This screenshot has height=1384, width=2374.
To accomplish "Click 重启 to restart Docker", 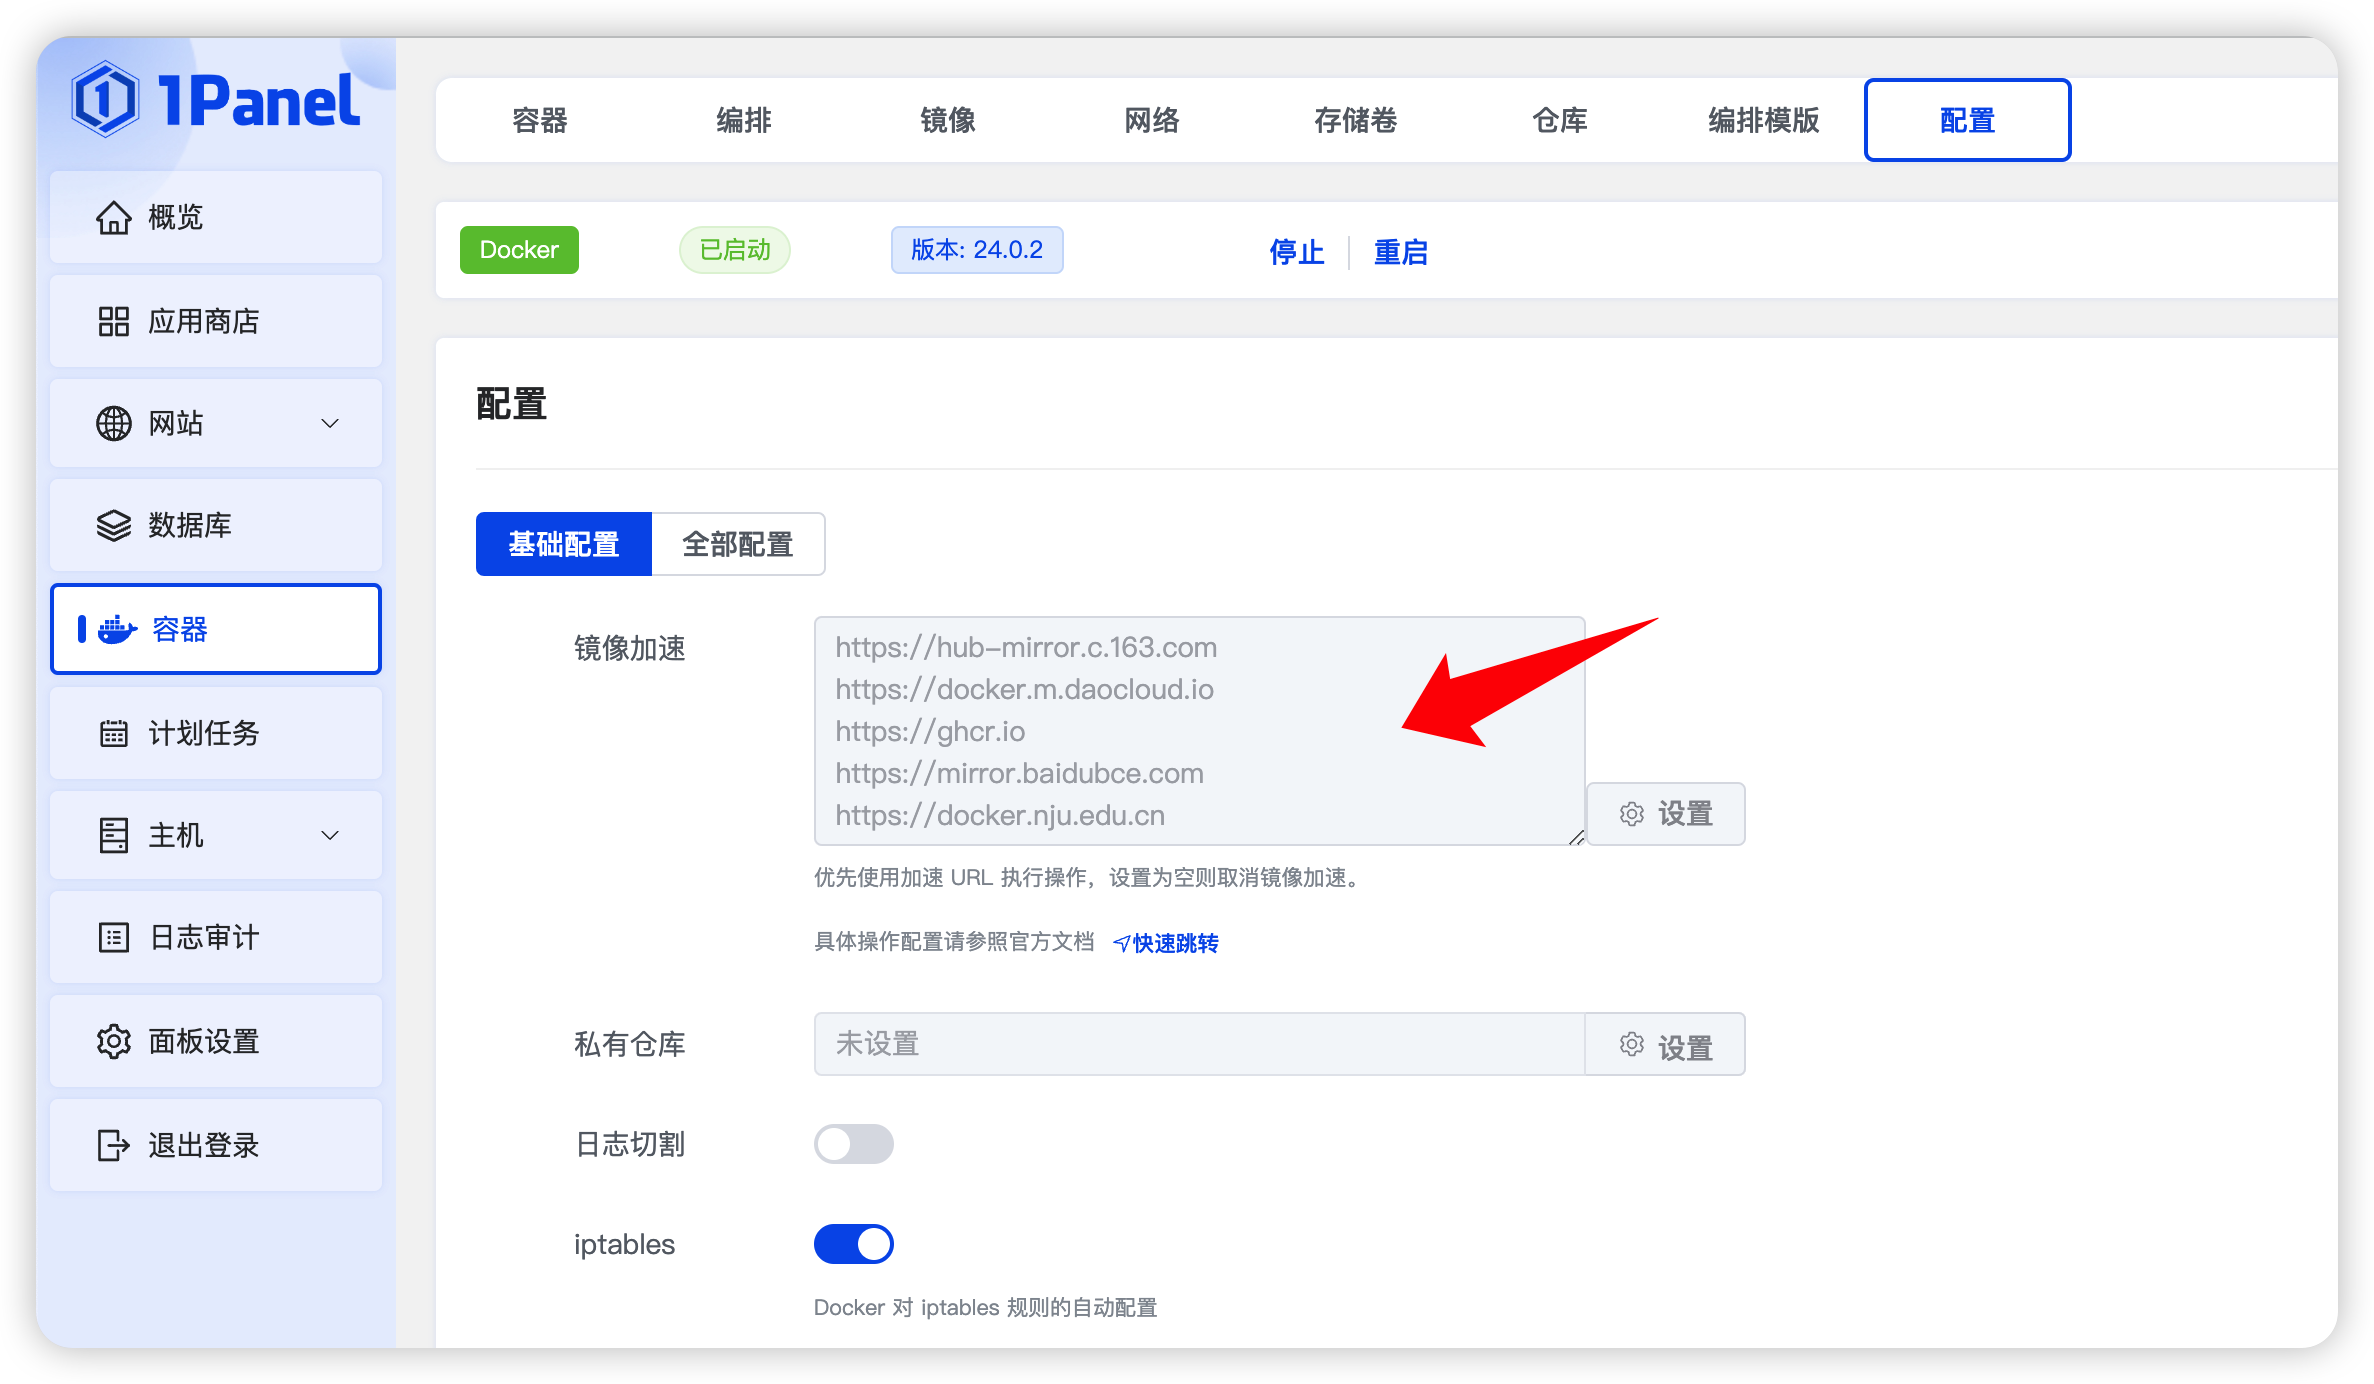I will (x=1400, y=252).
